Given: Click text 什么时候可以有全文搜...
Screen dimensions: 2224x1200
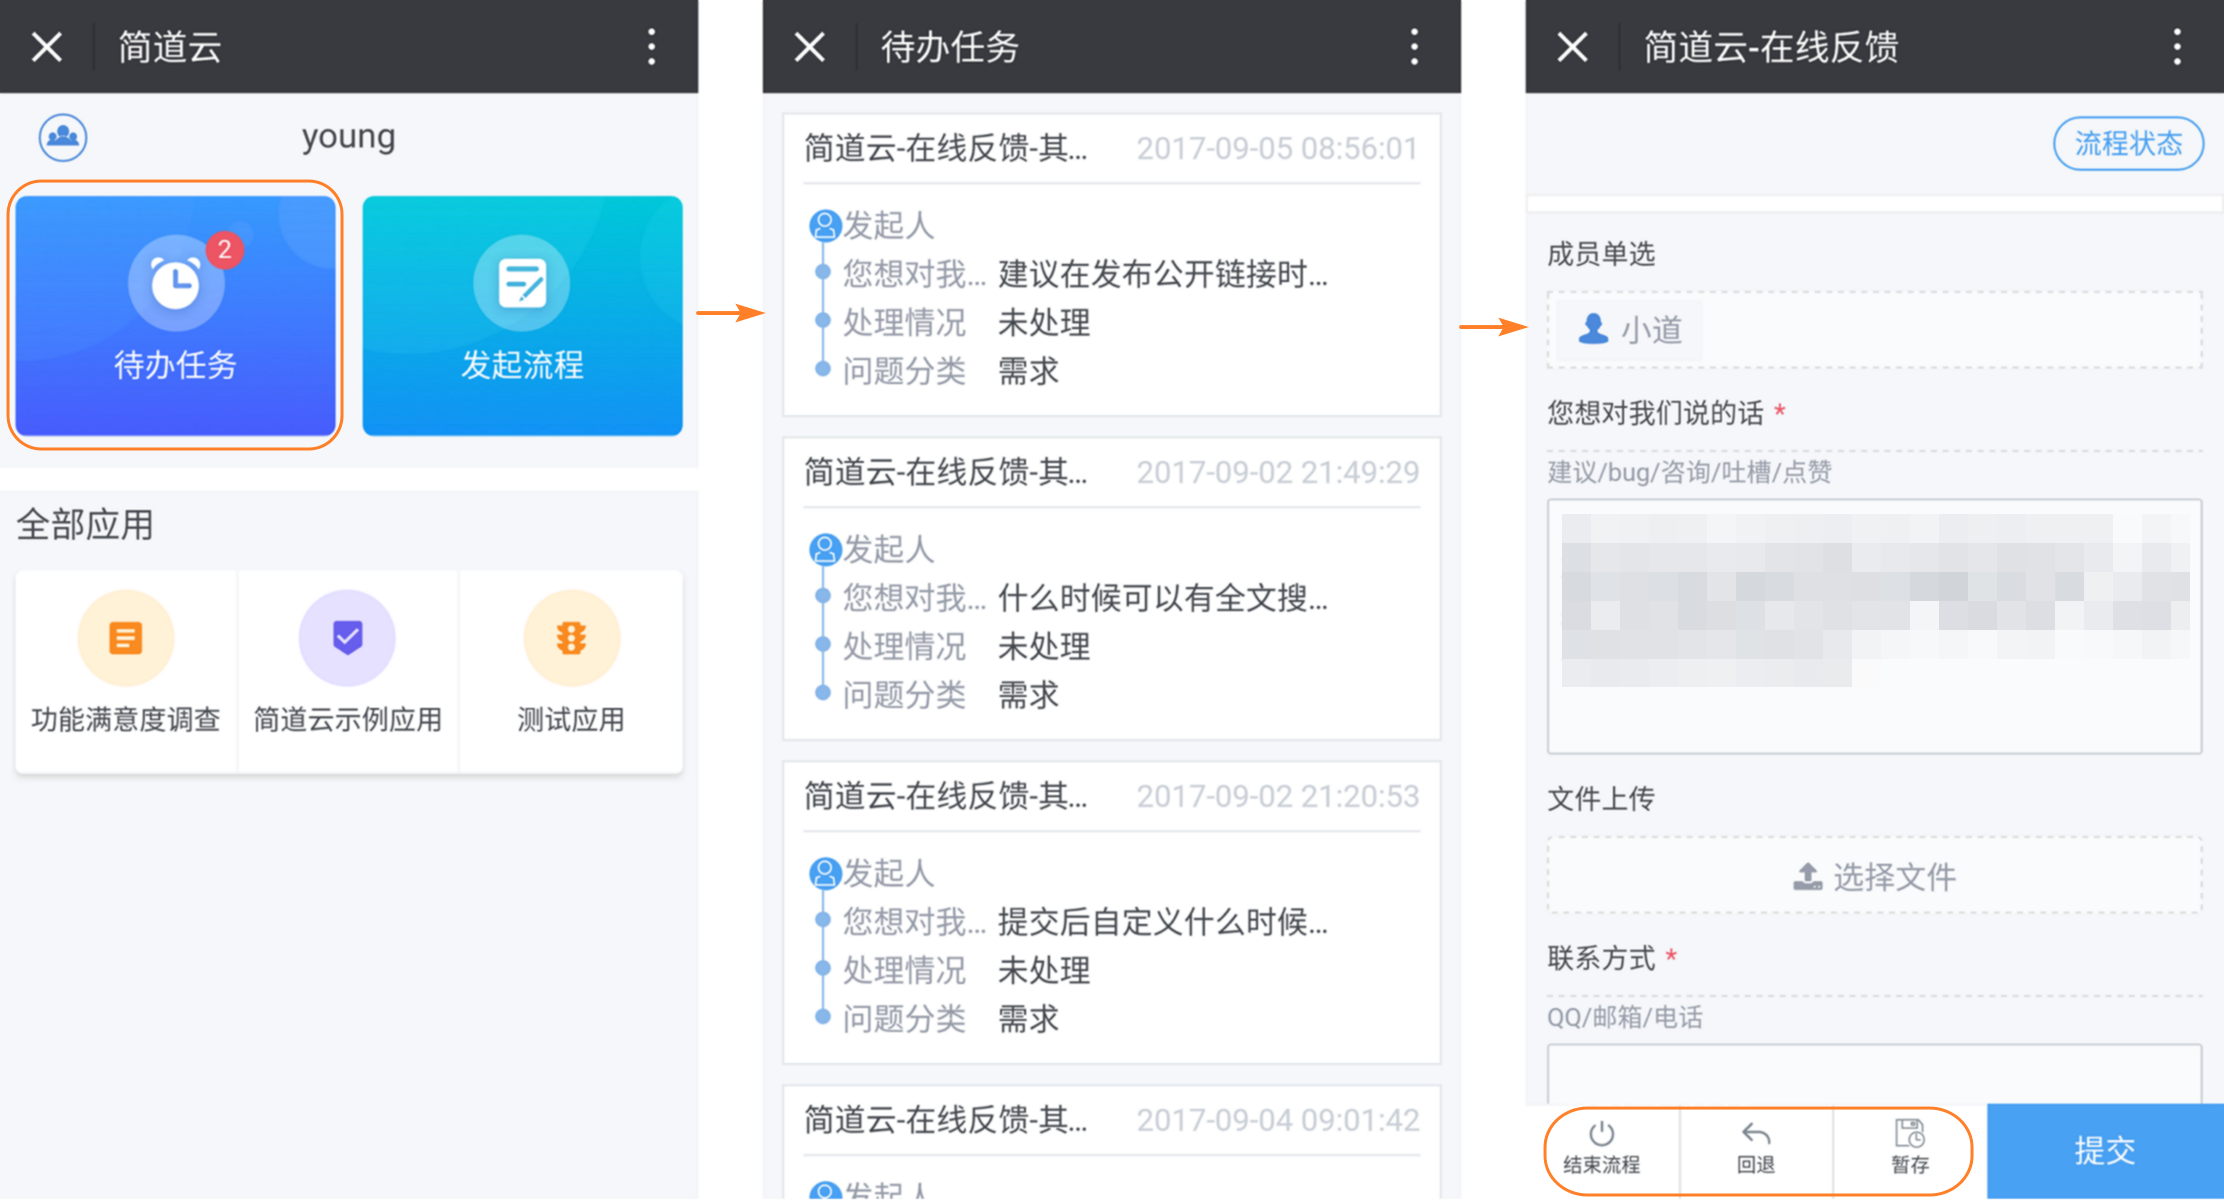Looking at the screenshot, I should [x=1162, y=598].
